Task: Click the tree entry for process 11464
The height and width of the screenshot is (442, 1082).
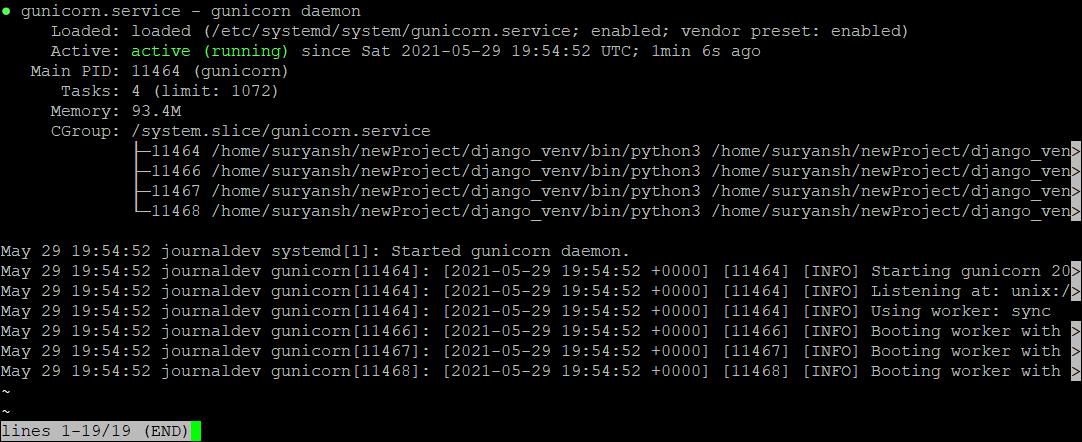Action: pos(602,151)
